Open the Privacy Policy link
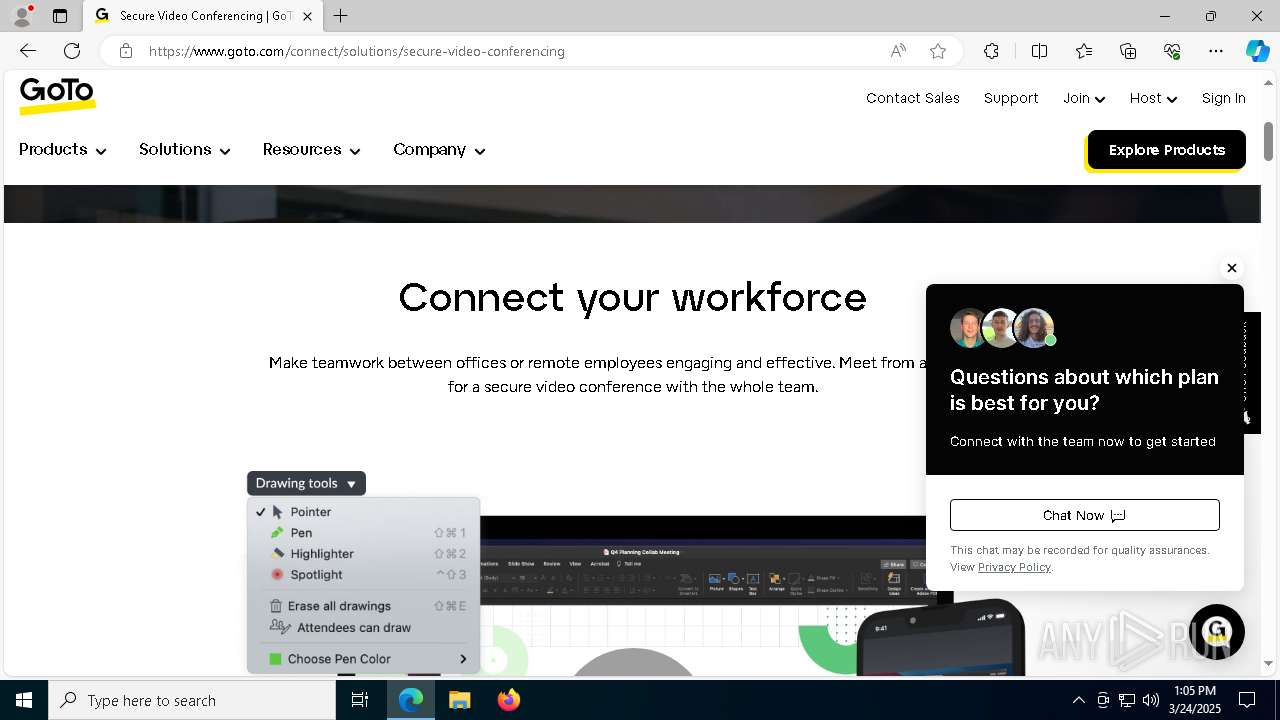 (1014, 567)
